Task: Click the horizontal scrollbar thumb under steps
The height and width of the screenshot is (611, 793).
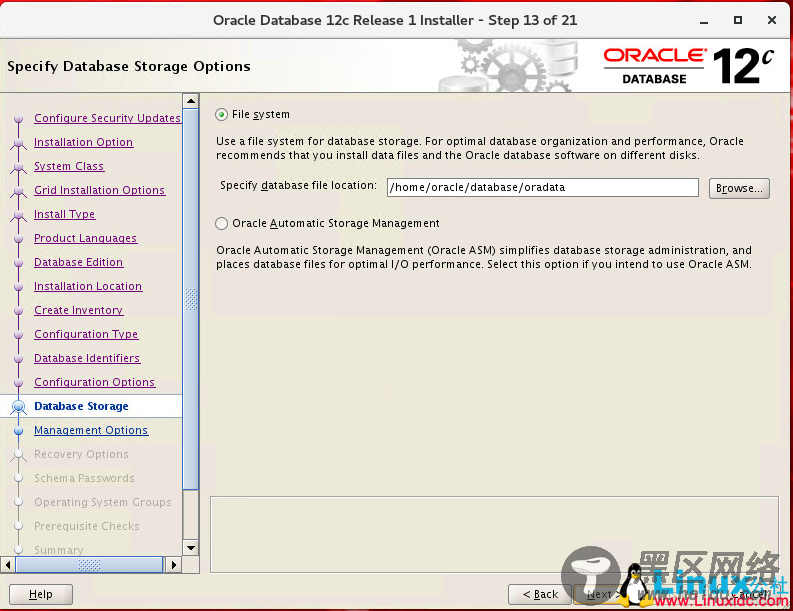Action: coord(89,564)
